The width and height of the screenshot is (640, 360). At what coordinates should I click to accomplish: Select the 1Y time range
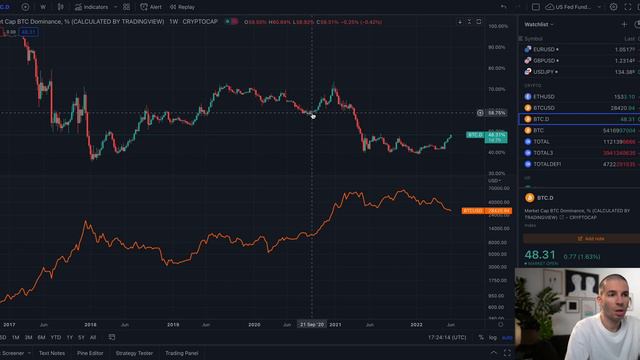69,338
